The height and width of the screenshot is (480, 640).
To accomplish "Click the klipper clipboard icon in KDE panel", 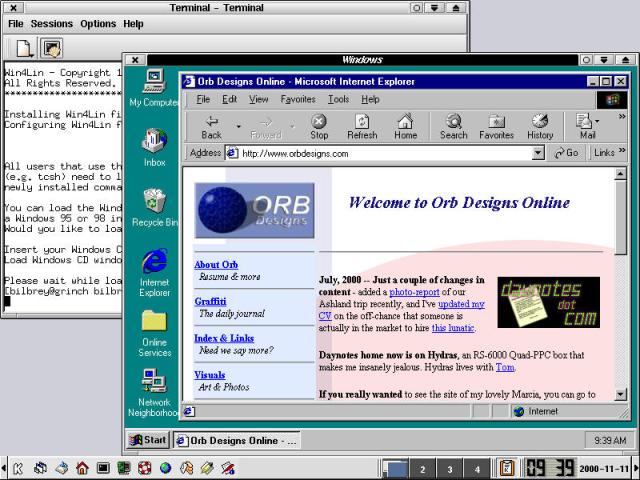I will pos(507,468).
